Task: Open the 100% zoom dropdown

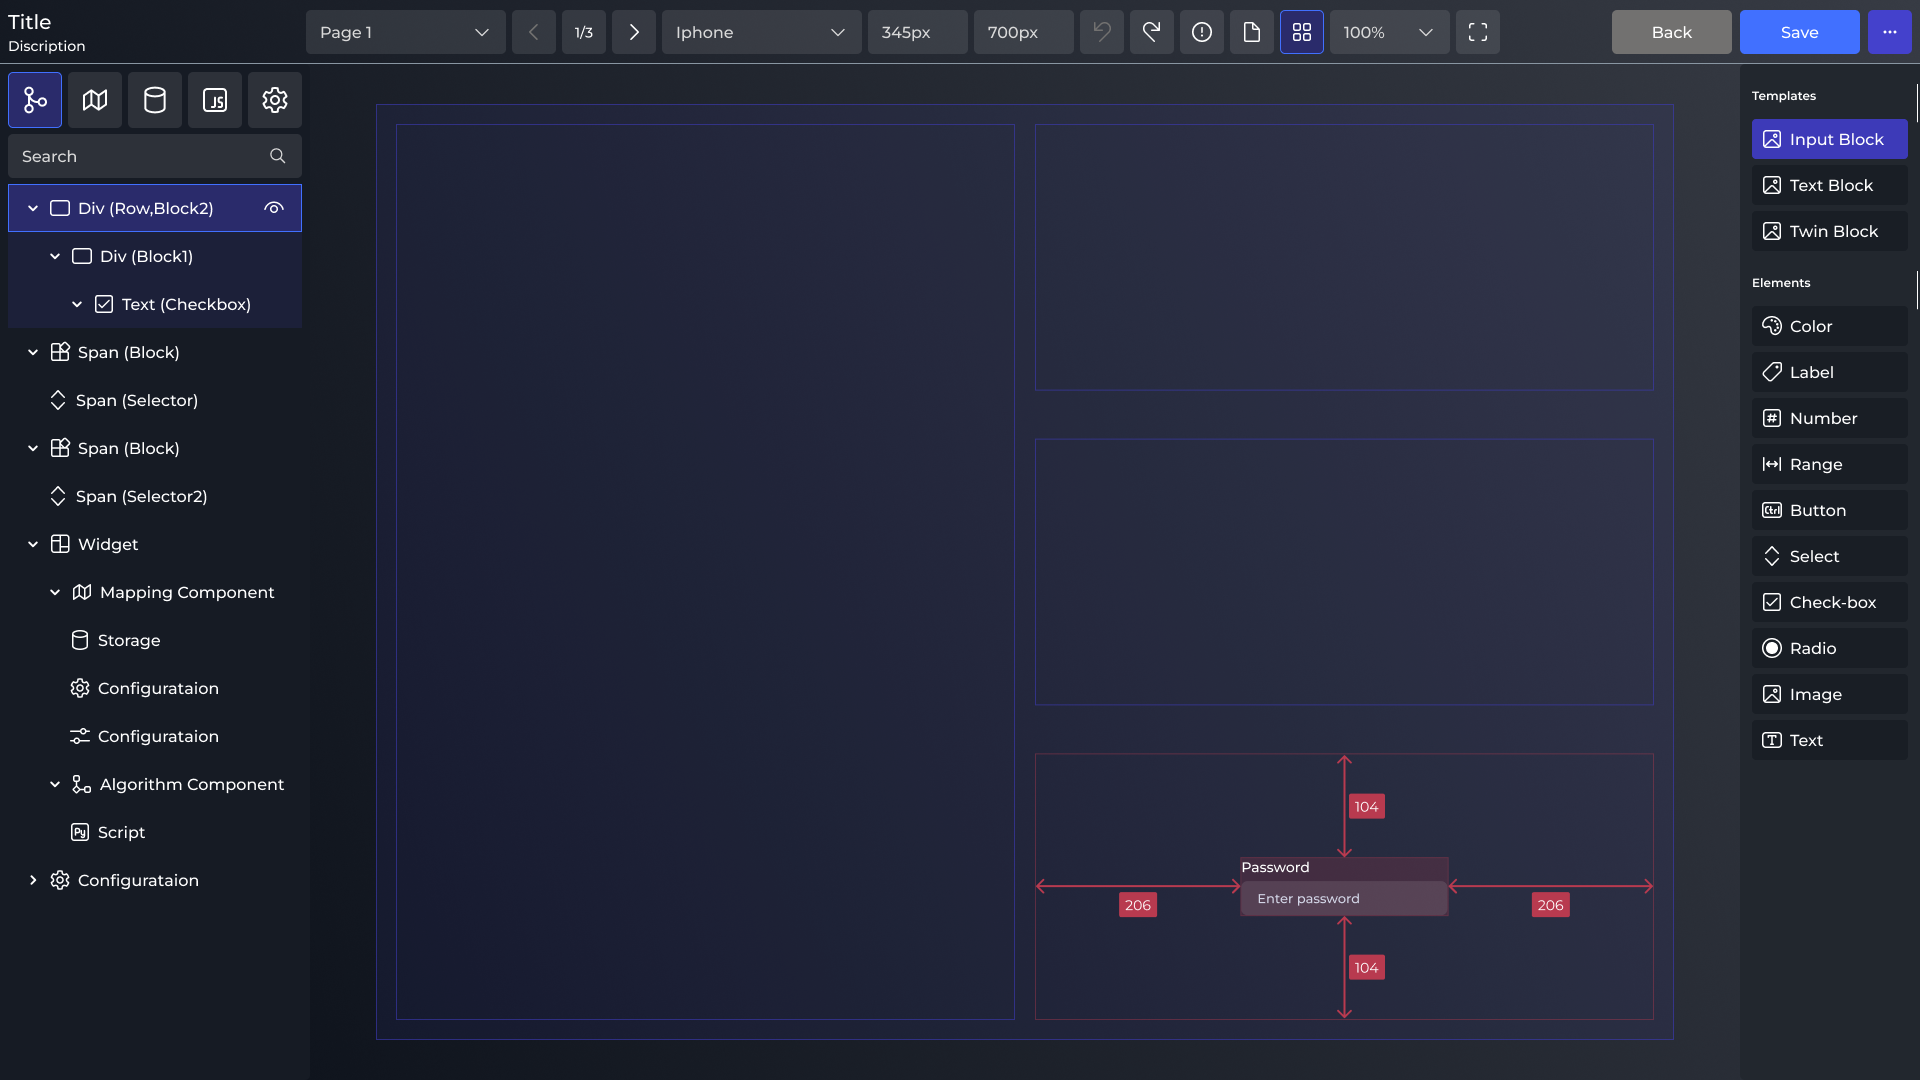Action: (1390, 32)
